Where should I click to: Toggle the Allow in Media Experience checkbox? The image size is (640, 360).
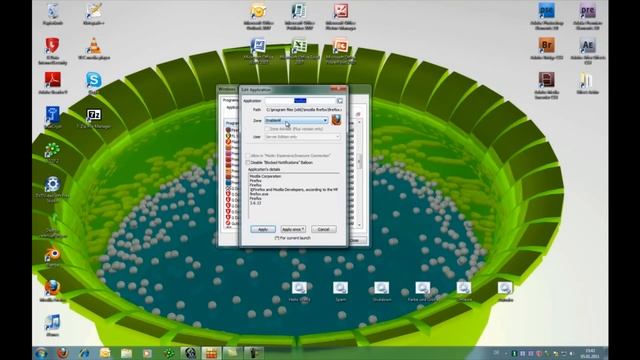247,156
